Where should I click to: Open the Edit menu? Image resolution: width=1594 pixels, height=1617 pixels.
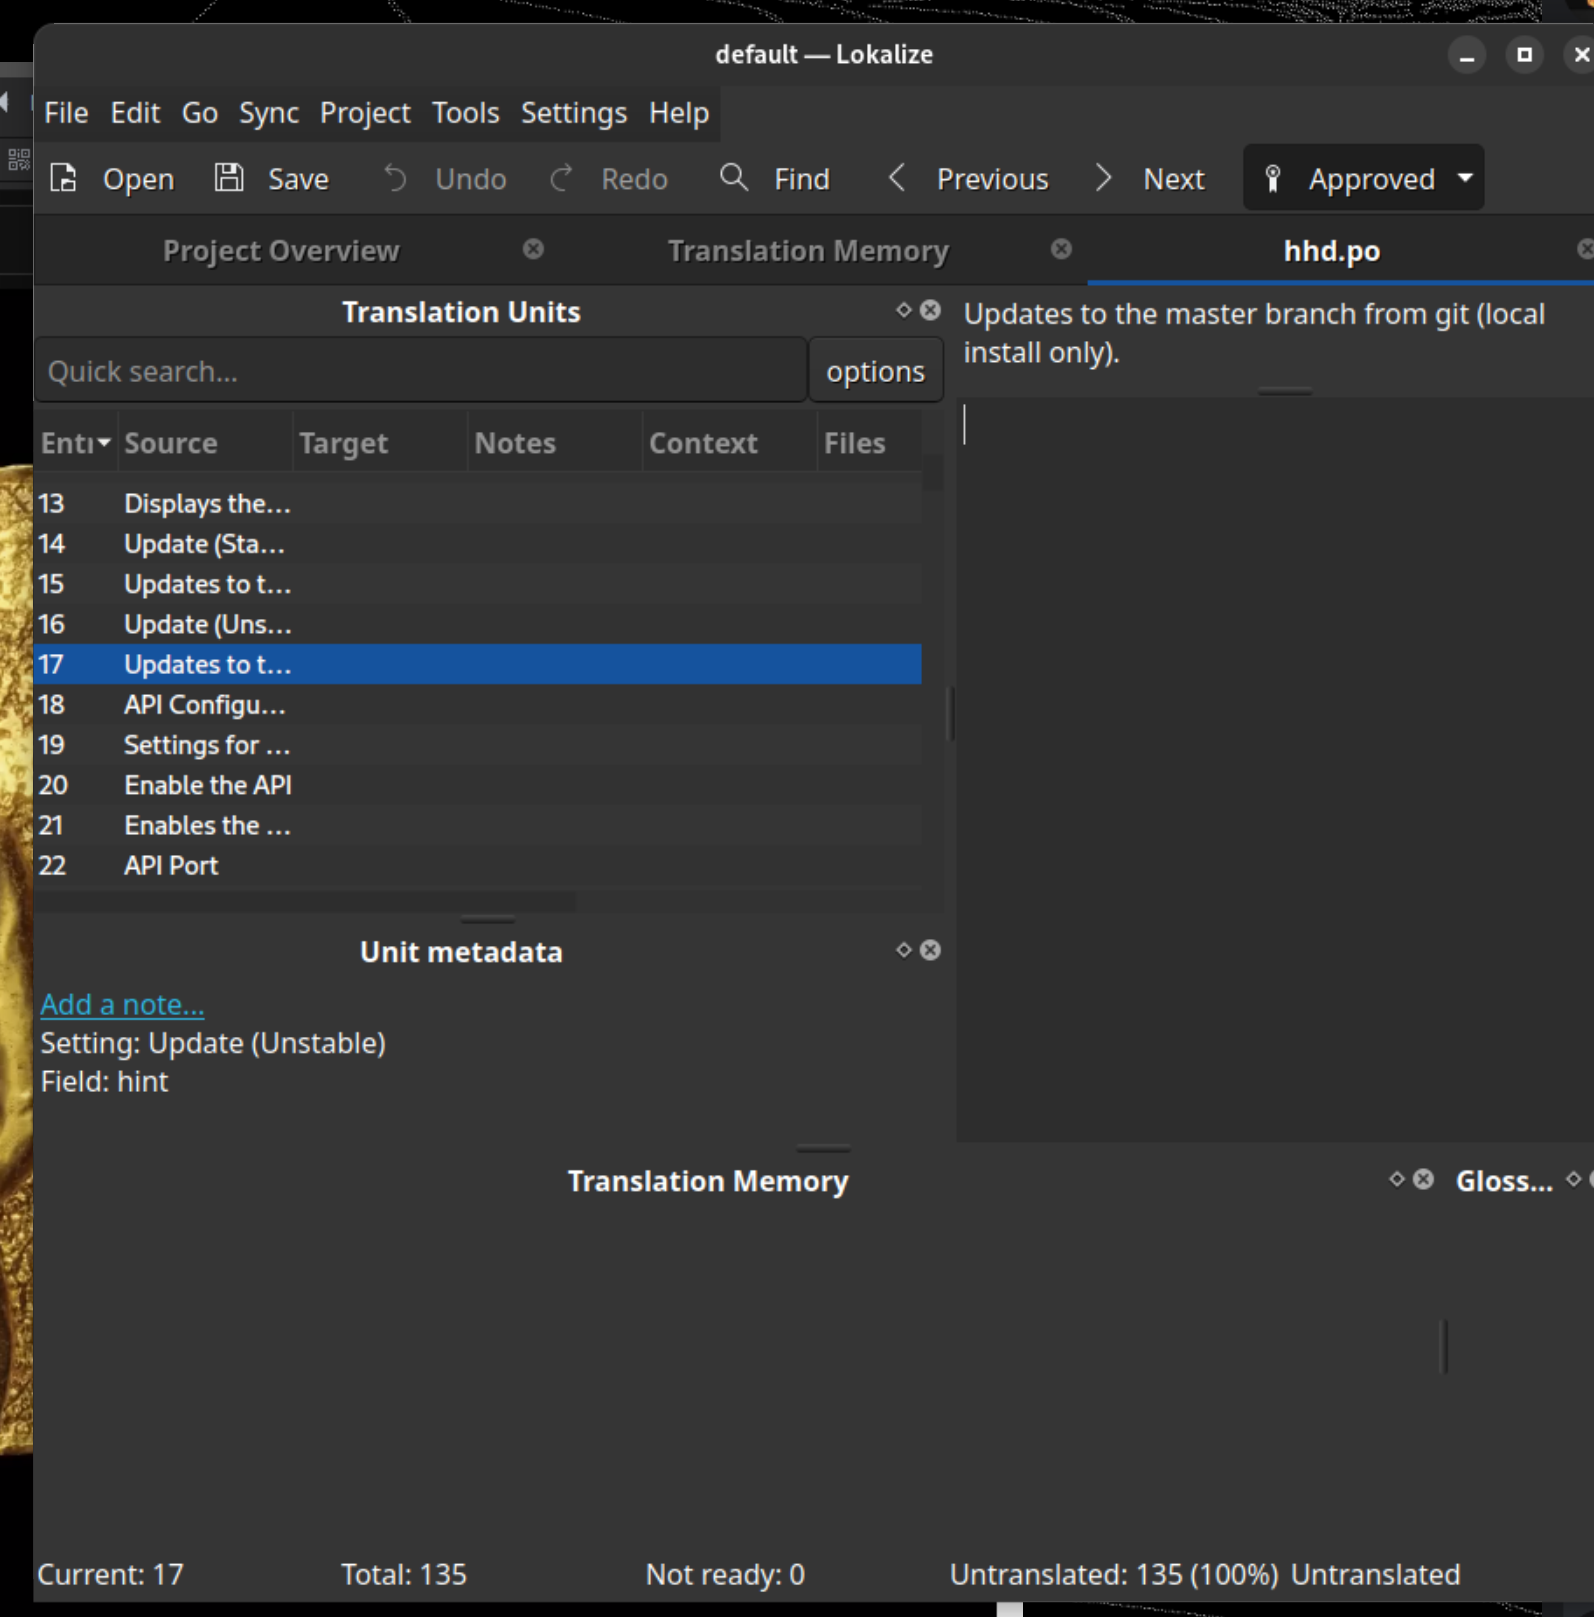coord(135,113)
